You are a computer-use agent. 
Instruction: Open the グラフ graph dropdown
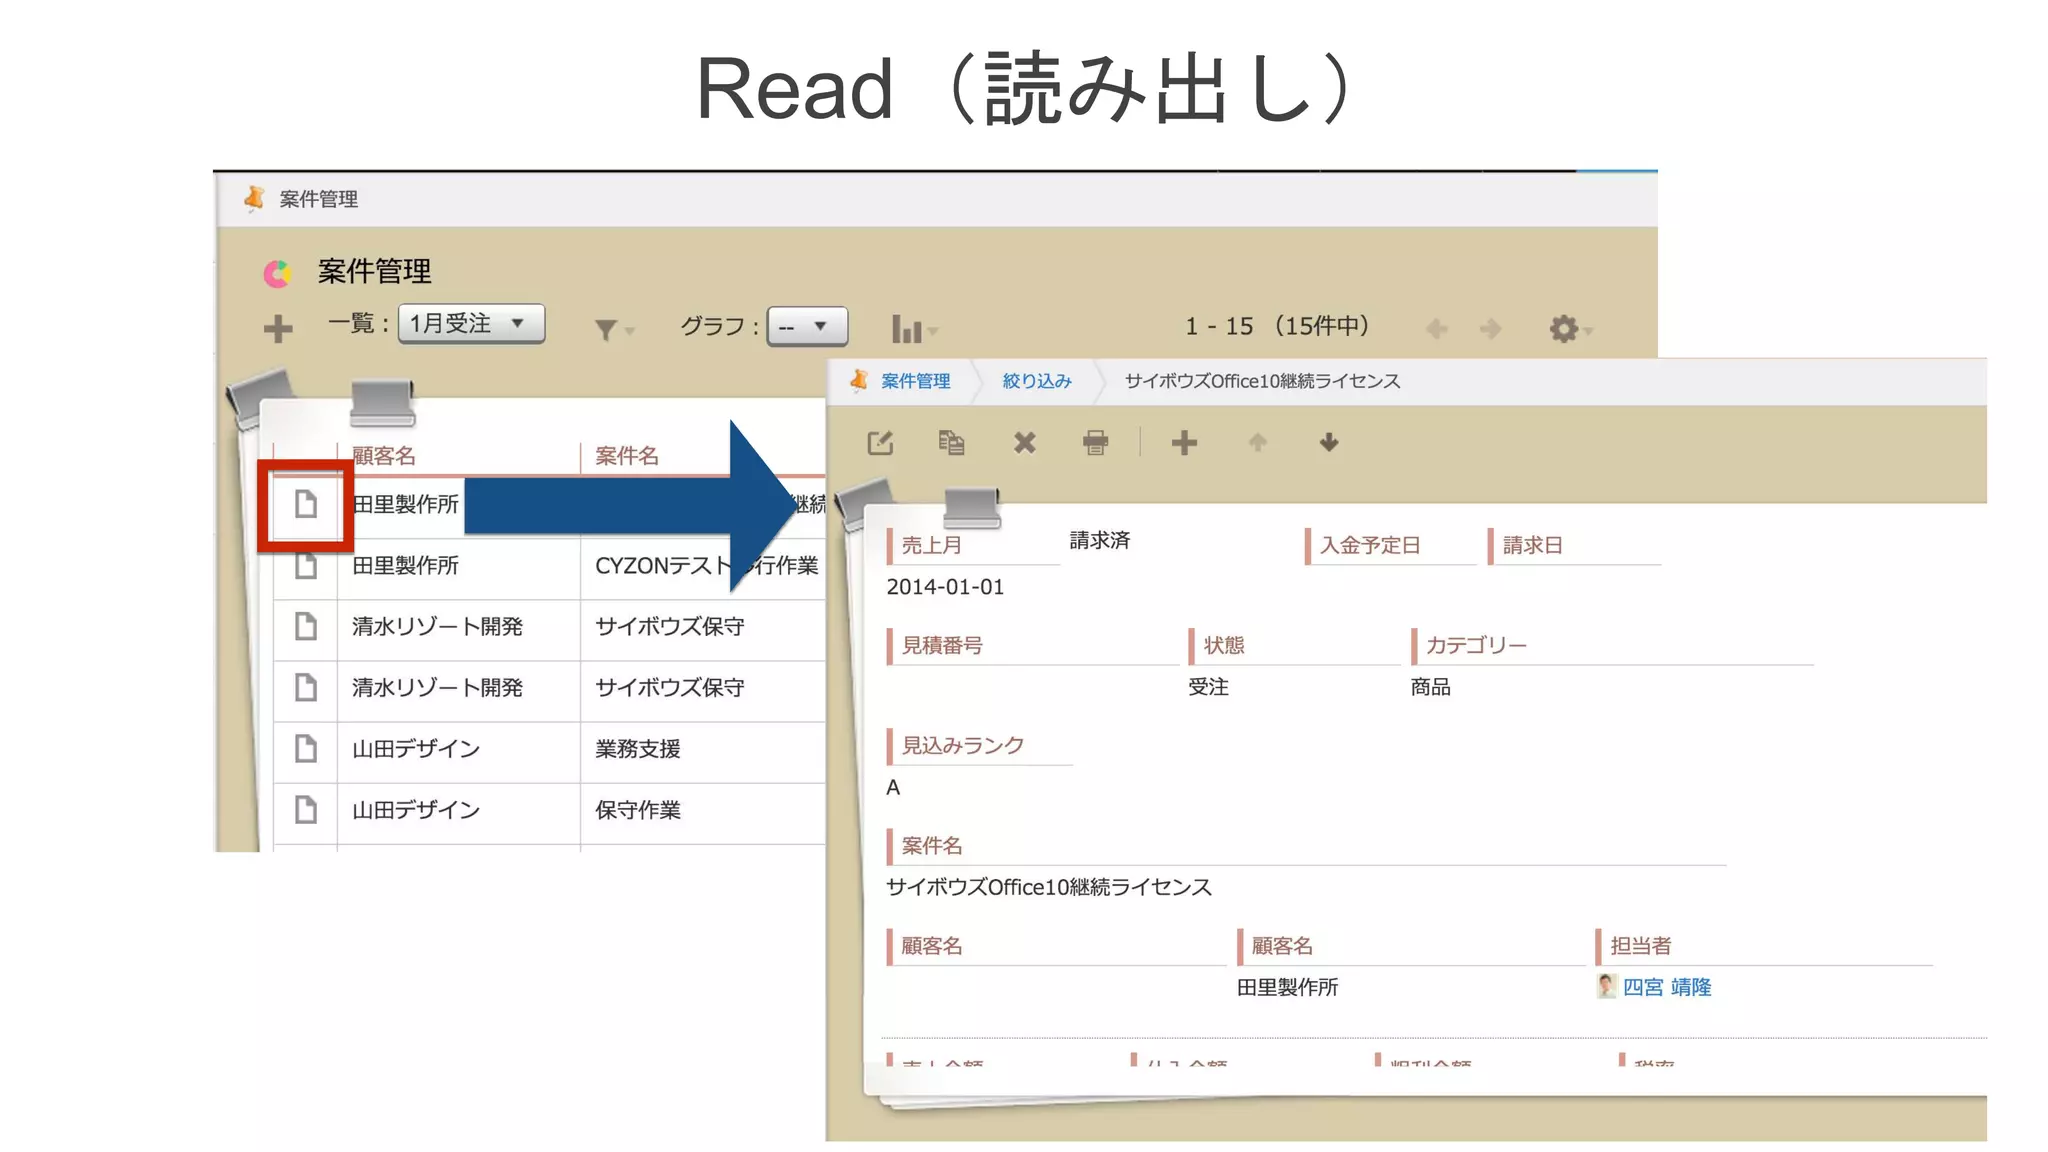tap(807, 326)
